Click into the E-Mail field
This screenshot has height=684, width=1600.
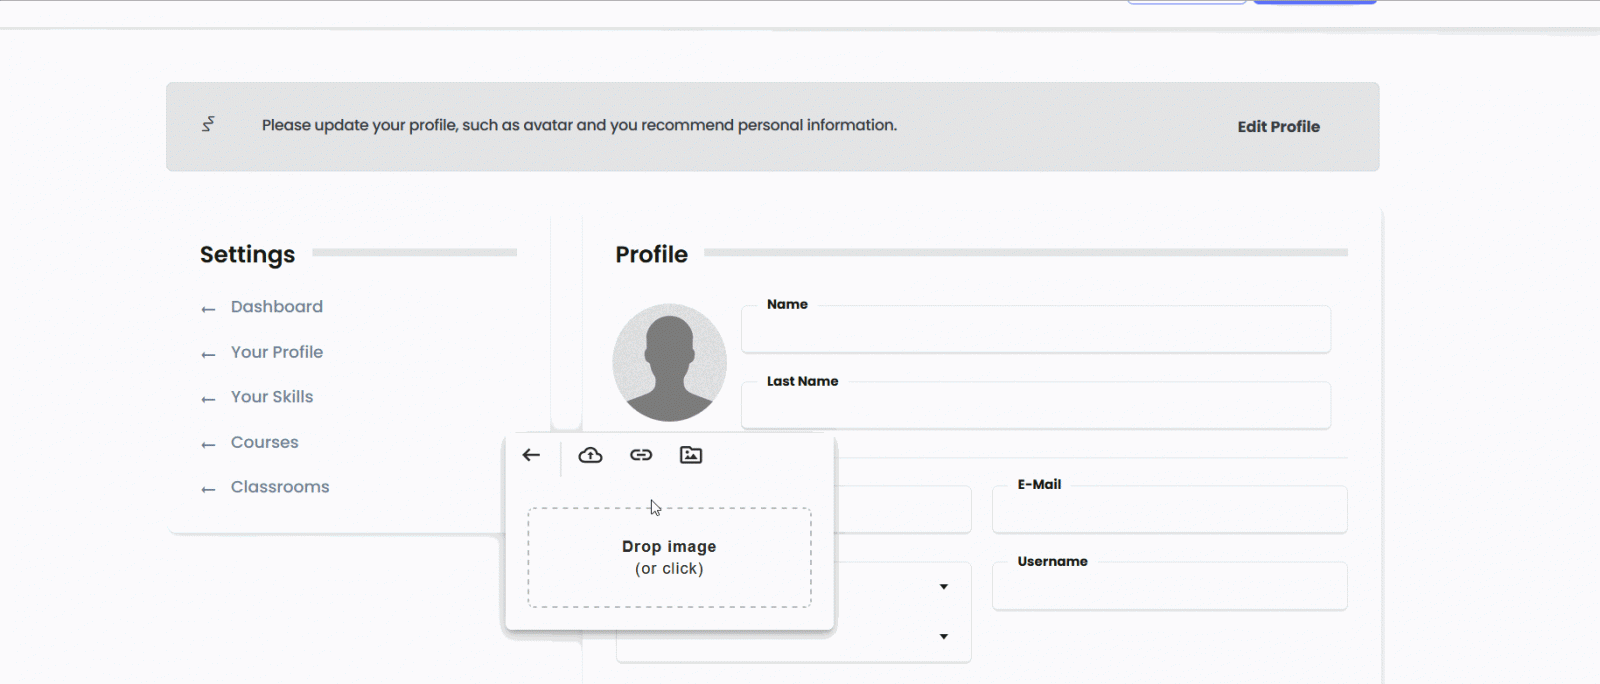pos(1170,510)
